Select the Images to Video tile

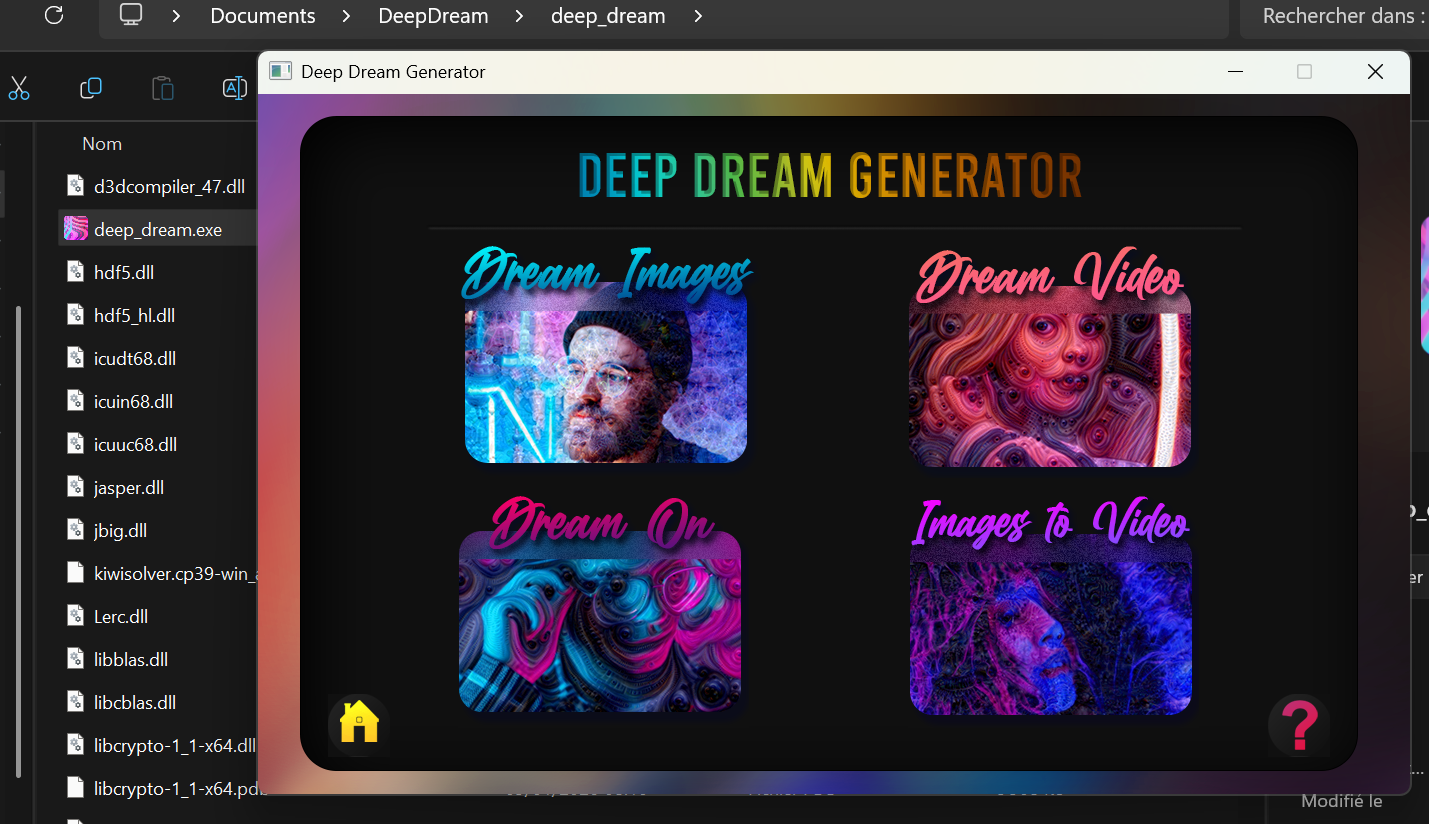pyautogui.click(x=1050, y=637)
